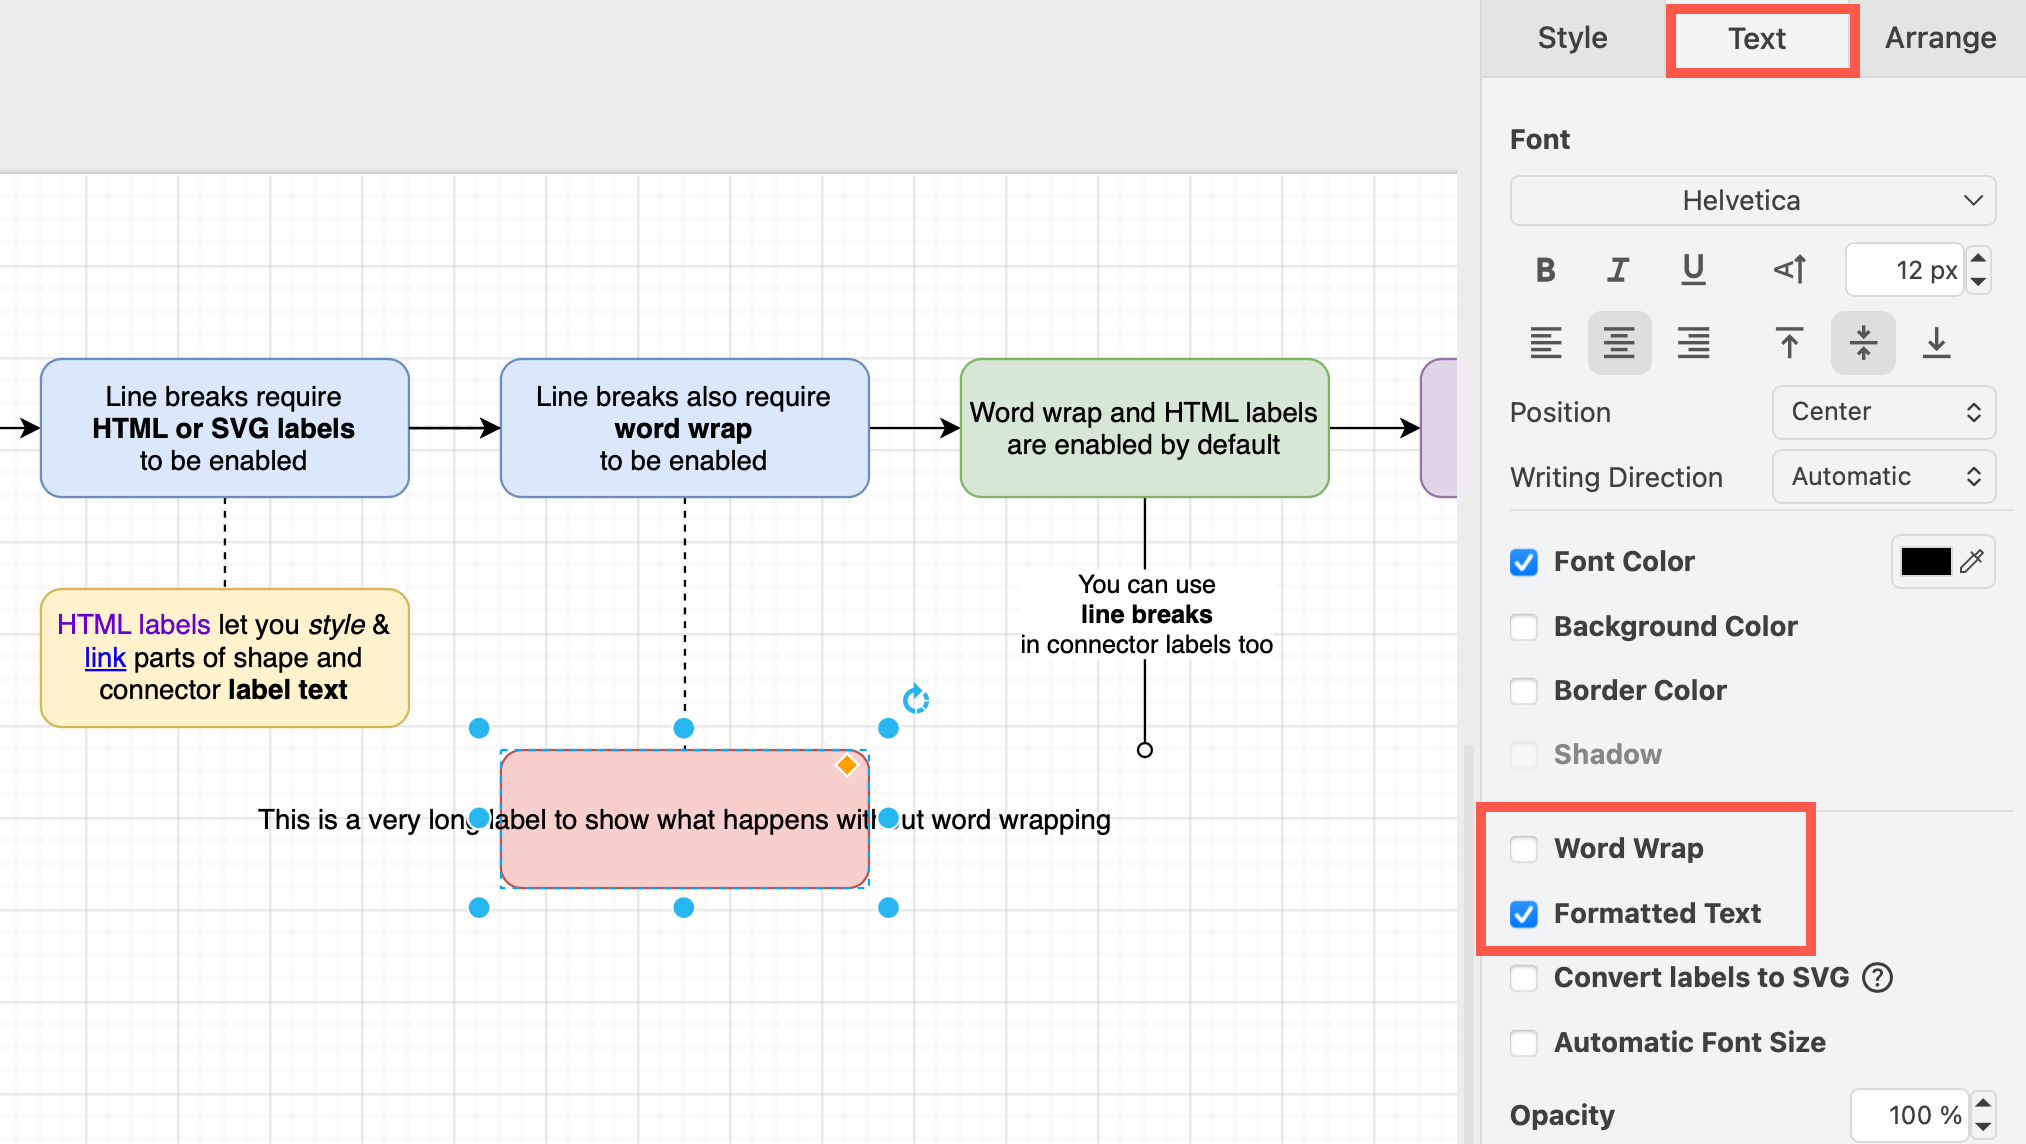Enable the Background Color checkbox
The image size is (2026, 1144).
pos(1524,627)
